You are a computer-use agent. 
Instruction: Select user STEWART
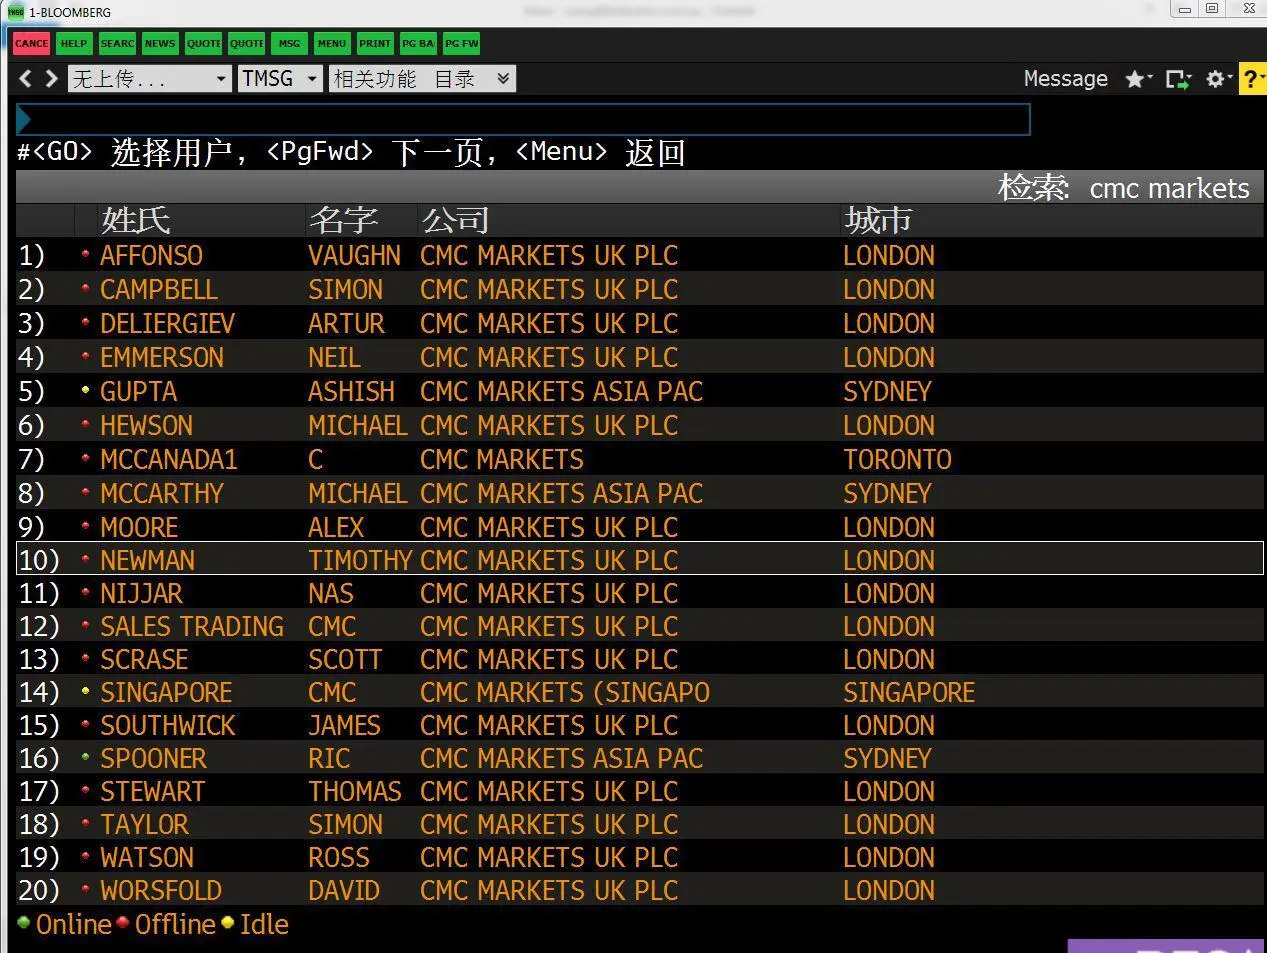pyautogui.click(x=152, y=792)
